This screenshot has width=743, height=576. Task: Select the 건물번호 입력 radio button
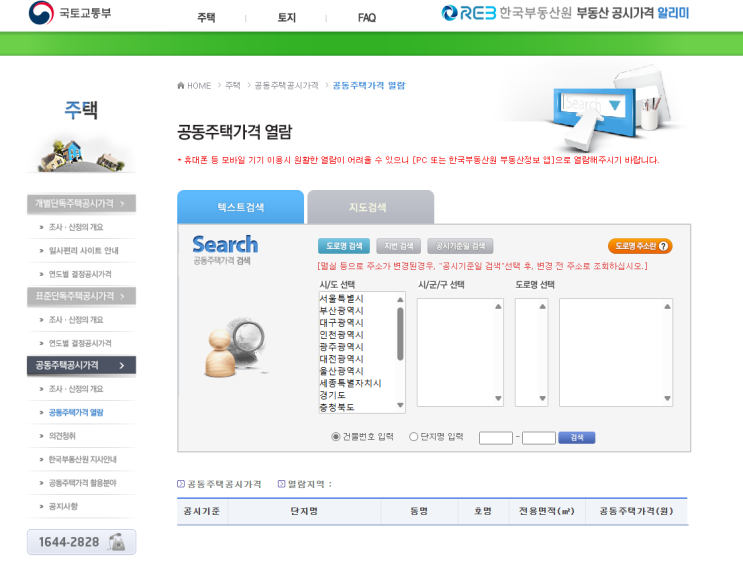tap(335, 437)
